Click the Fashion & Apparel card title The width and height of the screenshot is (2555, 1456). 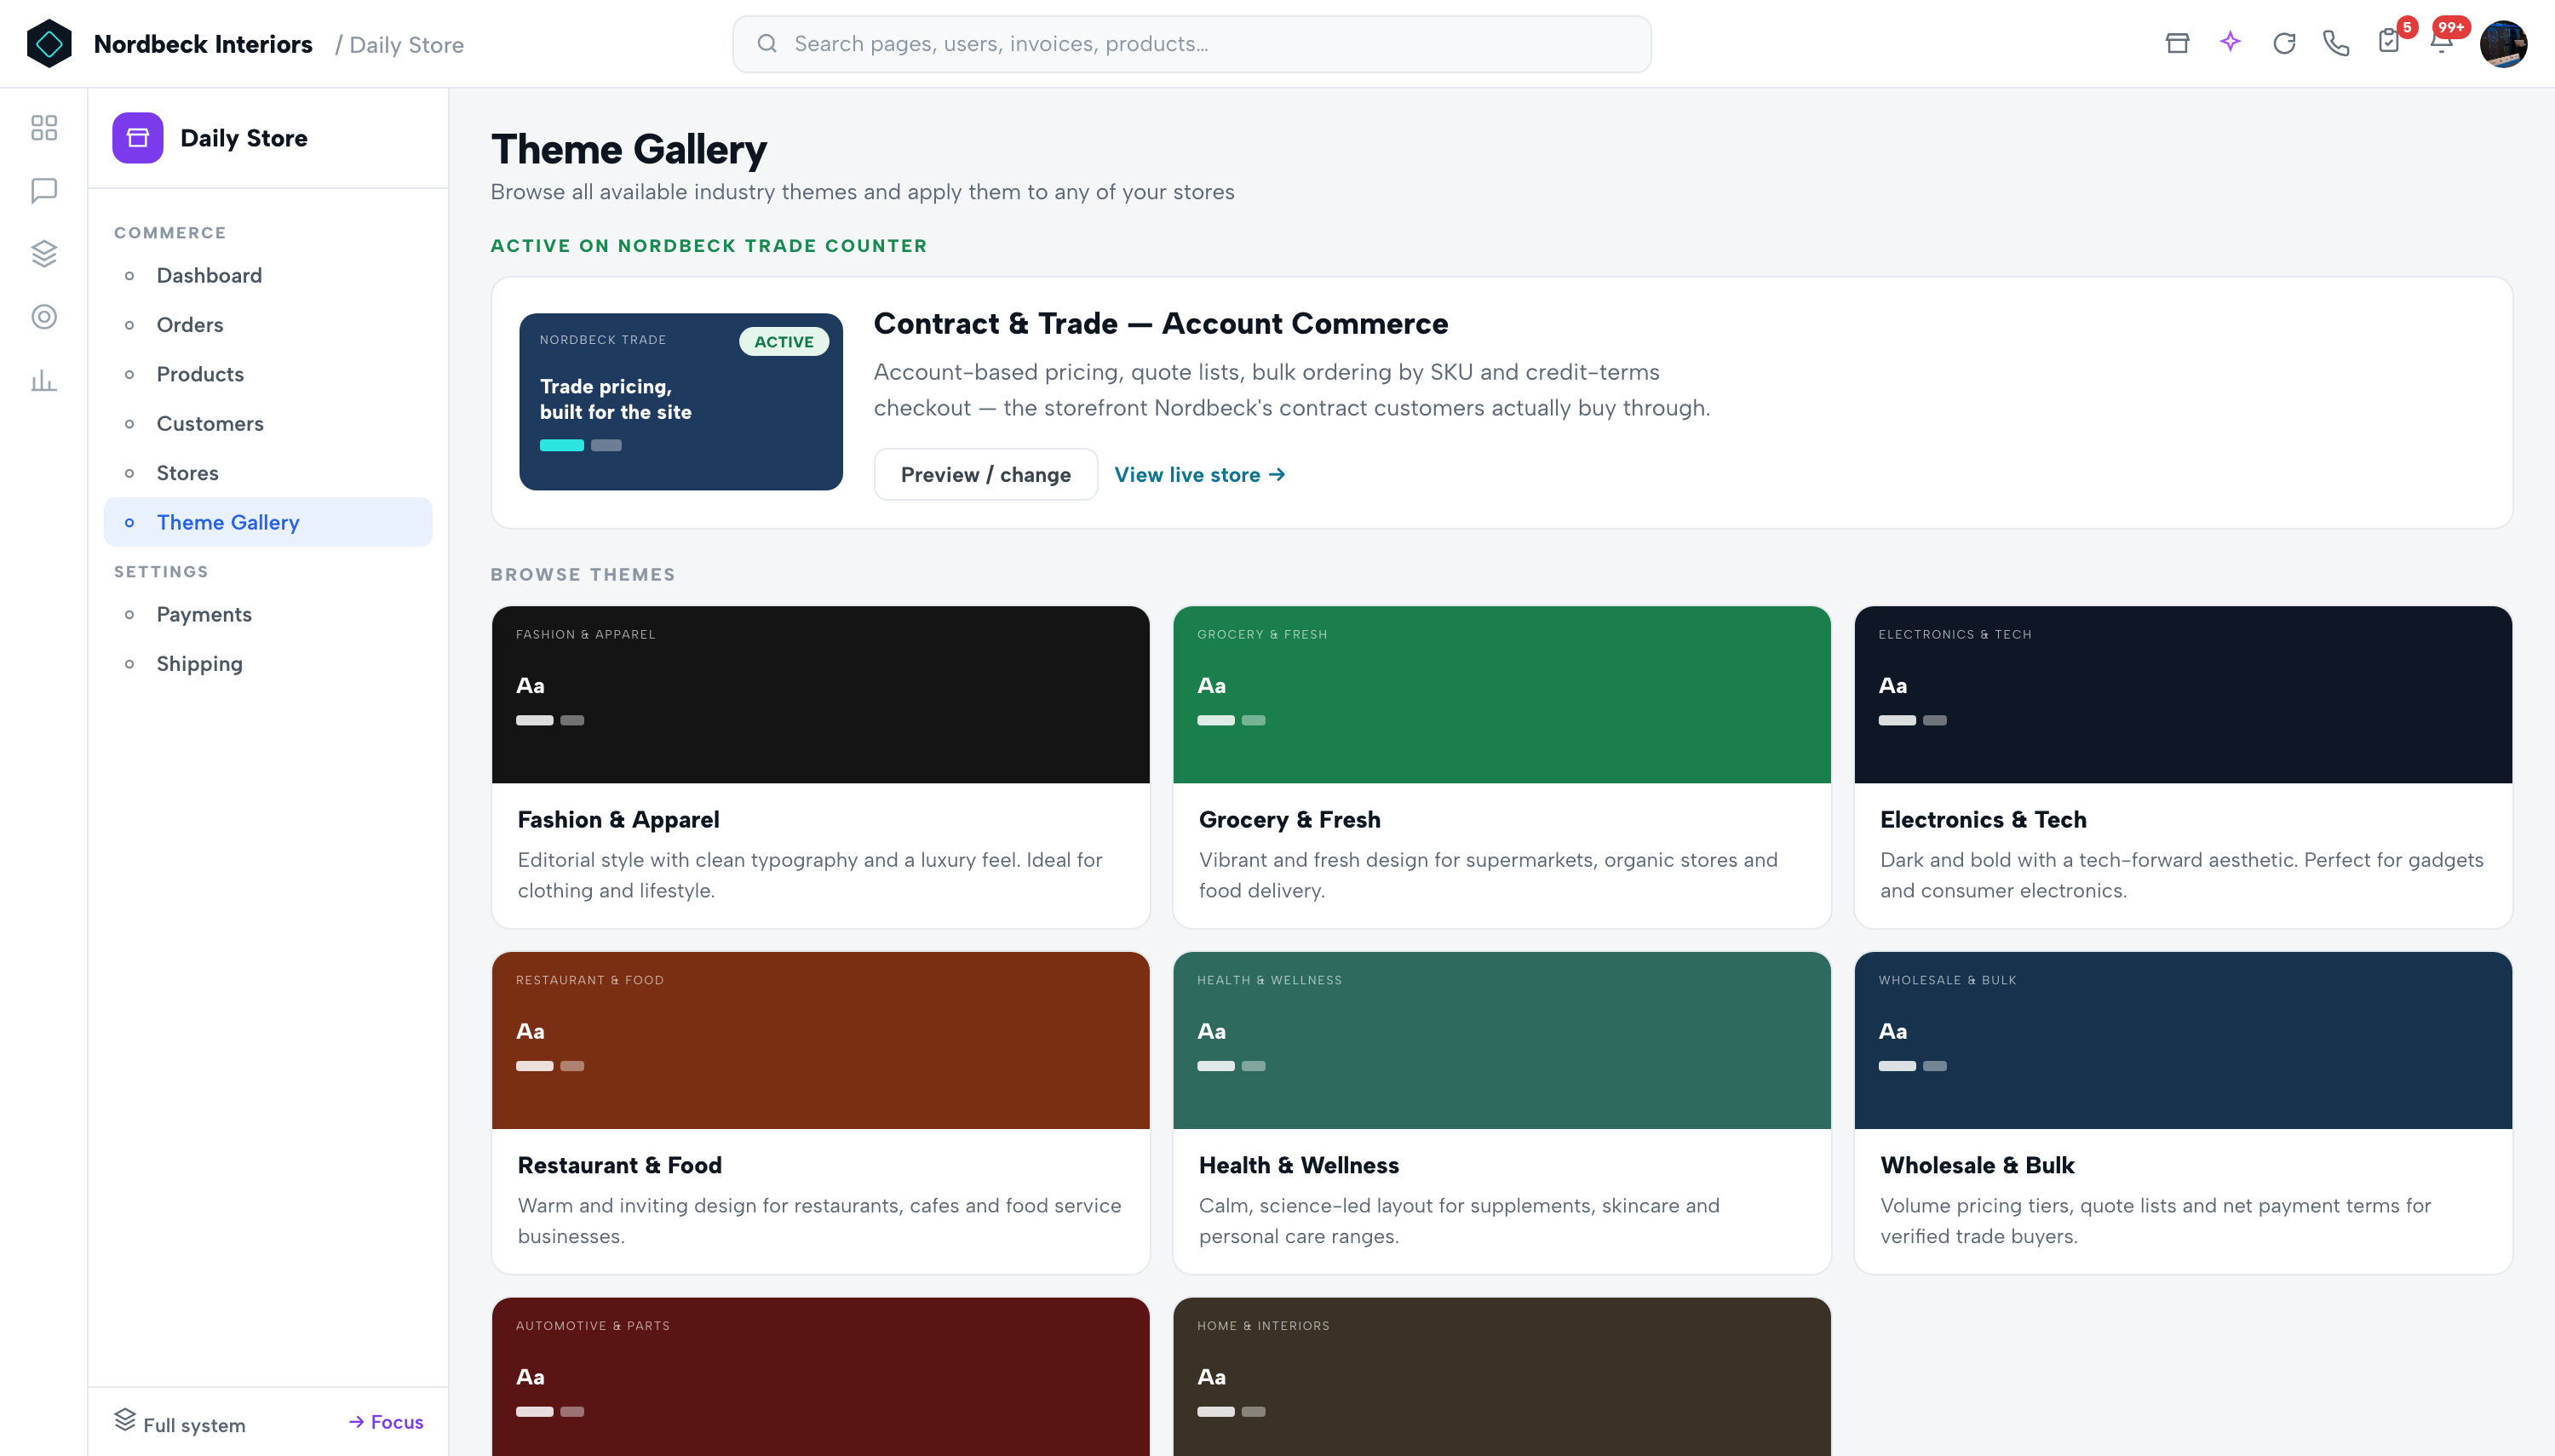pyautogui.click(x=618, y=820)
